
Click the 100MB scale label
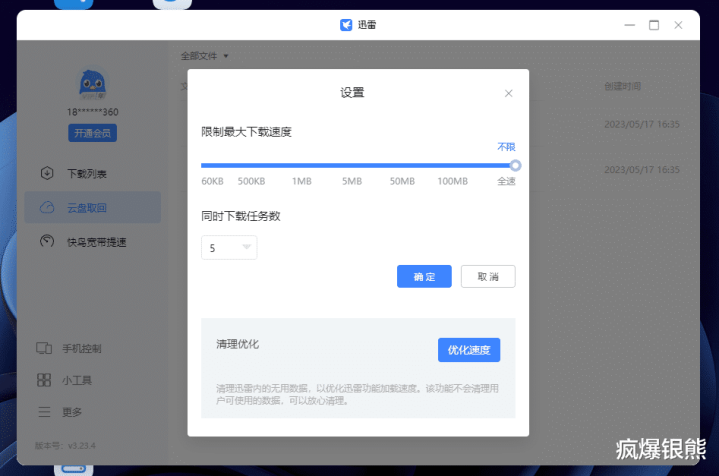point(453,181)
